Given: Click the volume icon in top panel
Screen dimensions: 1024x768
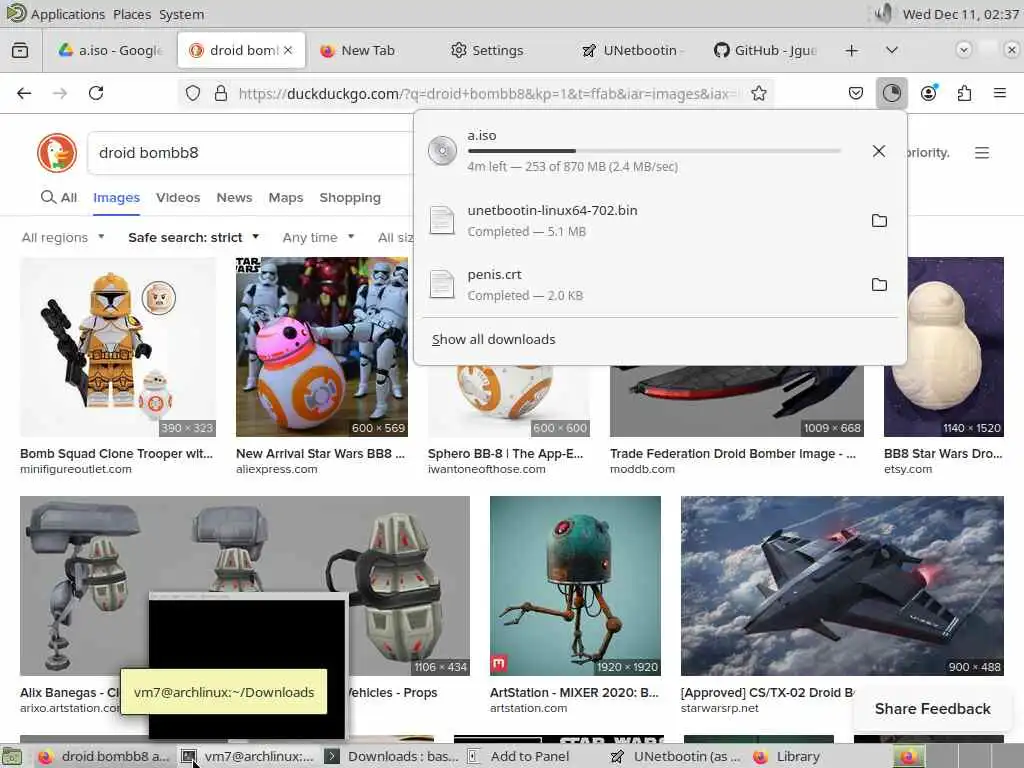Looking at the screenshot, I should coord(883,14).
